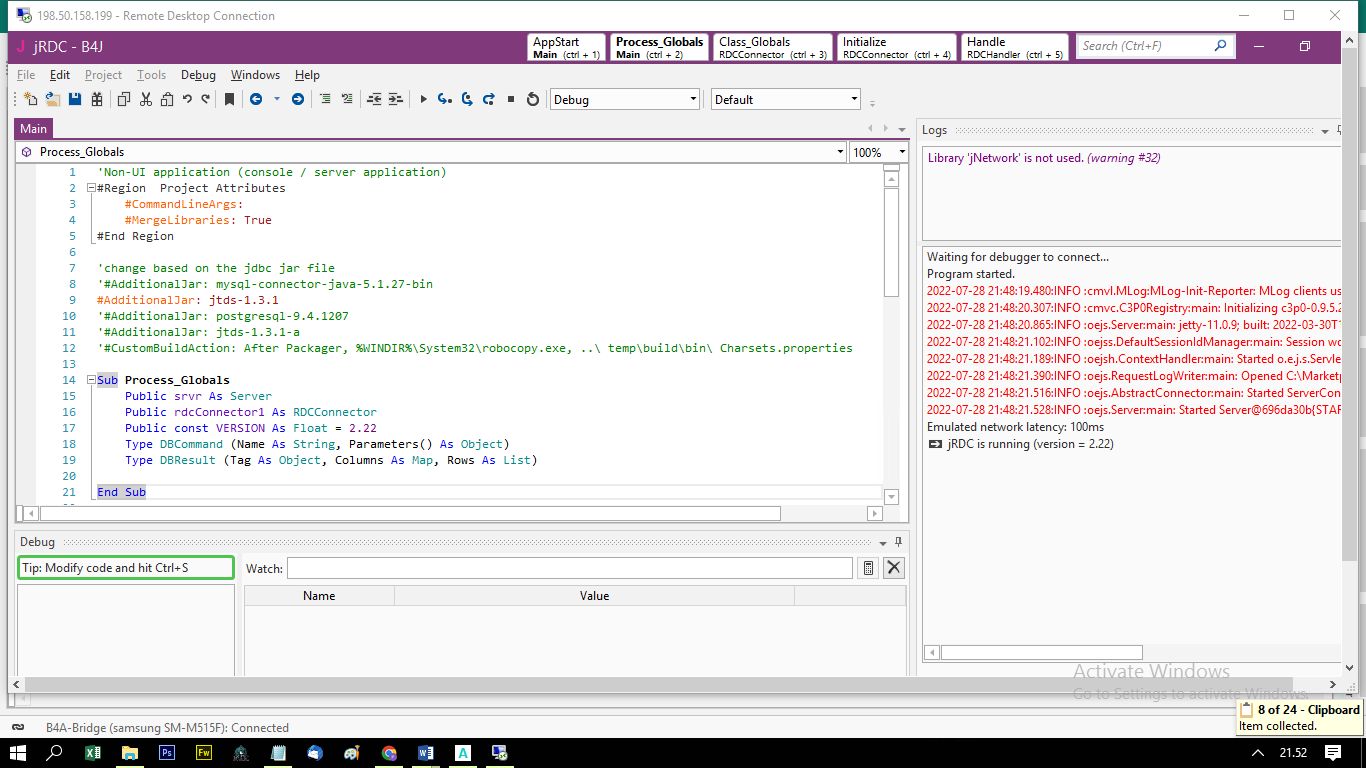Expand the Process_Globals sub selector dropdown
This screenshot has width=1366, height=768.
(839, 152)
